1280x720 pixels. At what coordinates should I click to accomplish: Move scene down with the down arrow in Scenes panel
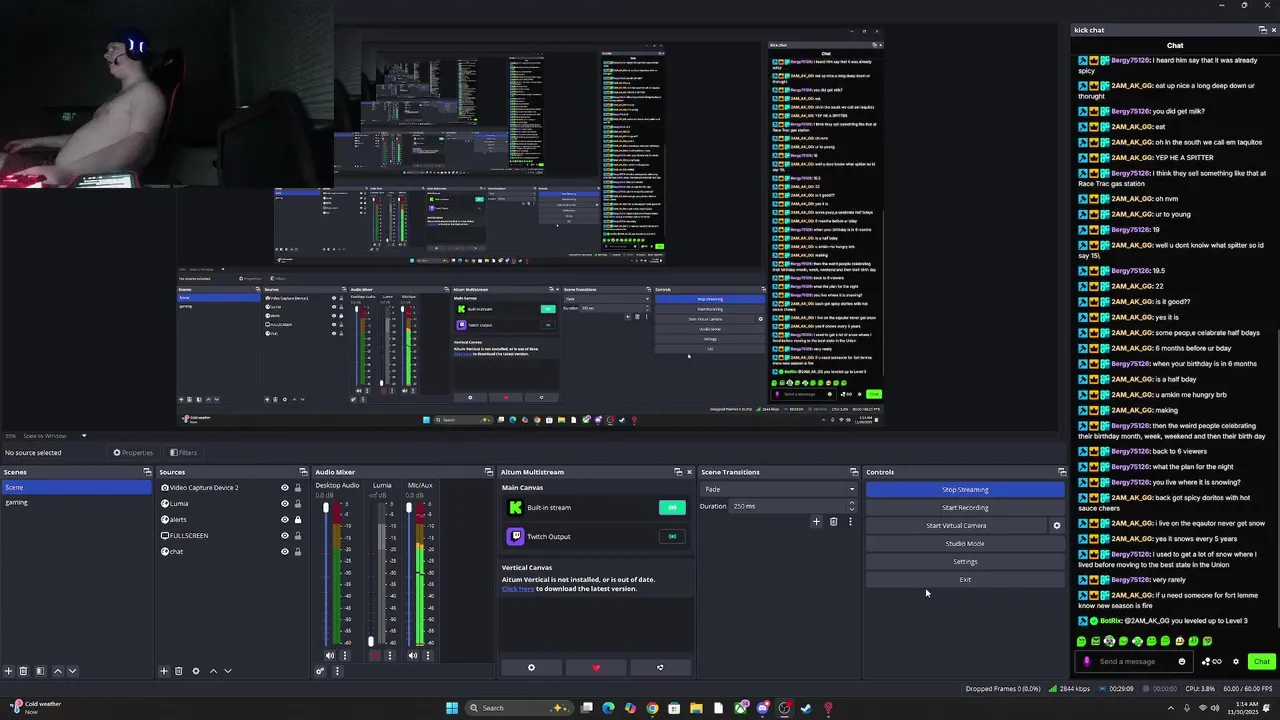pyautogui.click(x=72, y=671)
